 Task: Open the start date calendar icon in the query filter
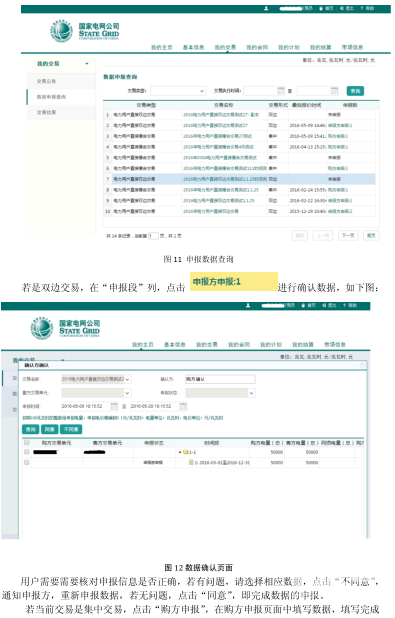click(281, 91)
